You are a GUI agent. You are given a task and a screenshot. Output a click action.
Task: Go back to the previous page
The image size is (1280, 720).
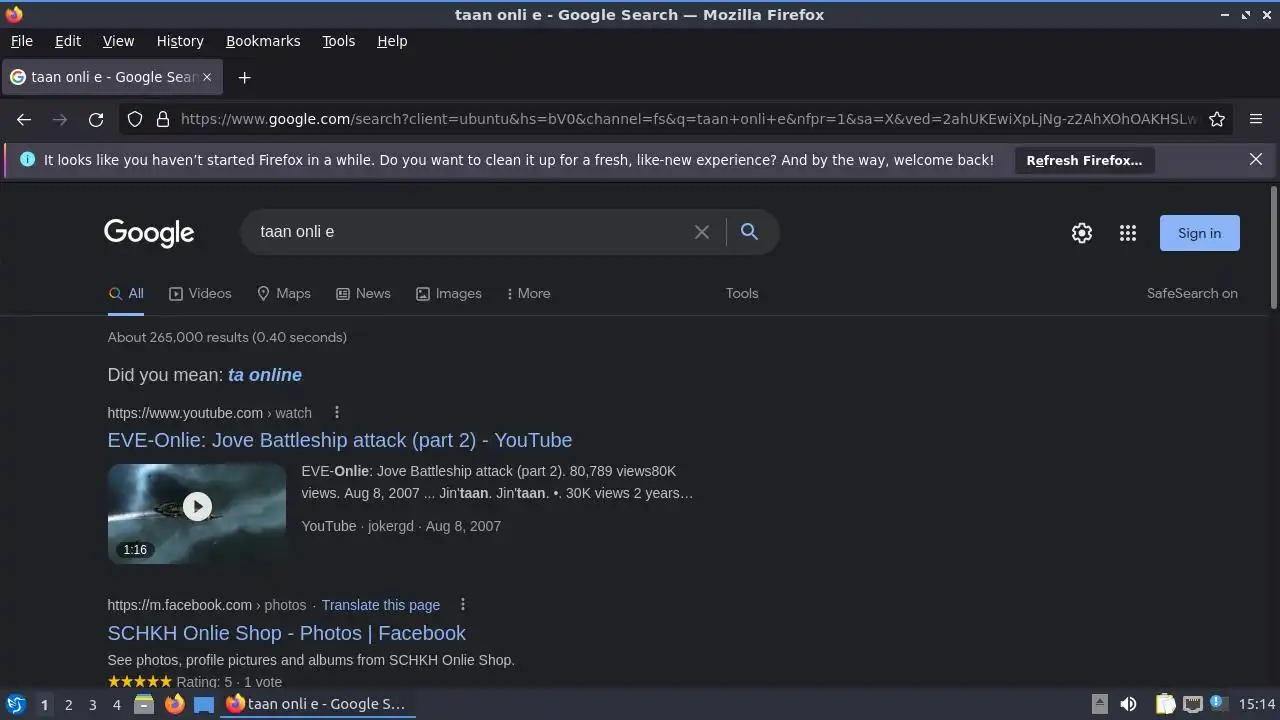click(24, 119)
